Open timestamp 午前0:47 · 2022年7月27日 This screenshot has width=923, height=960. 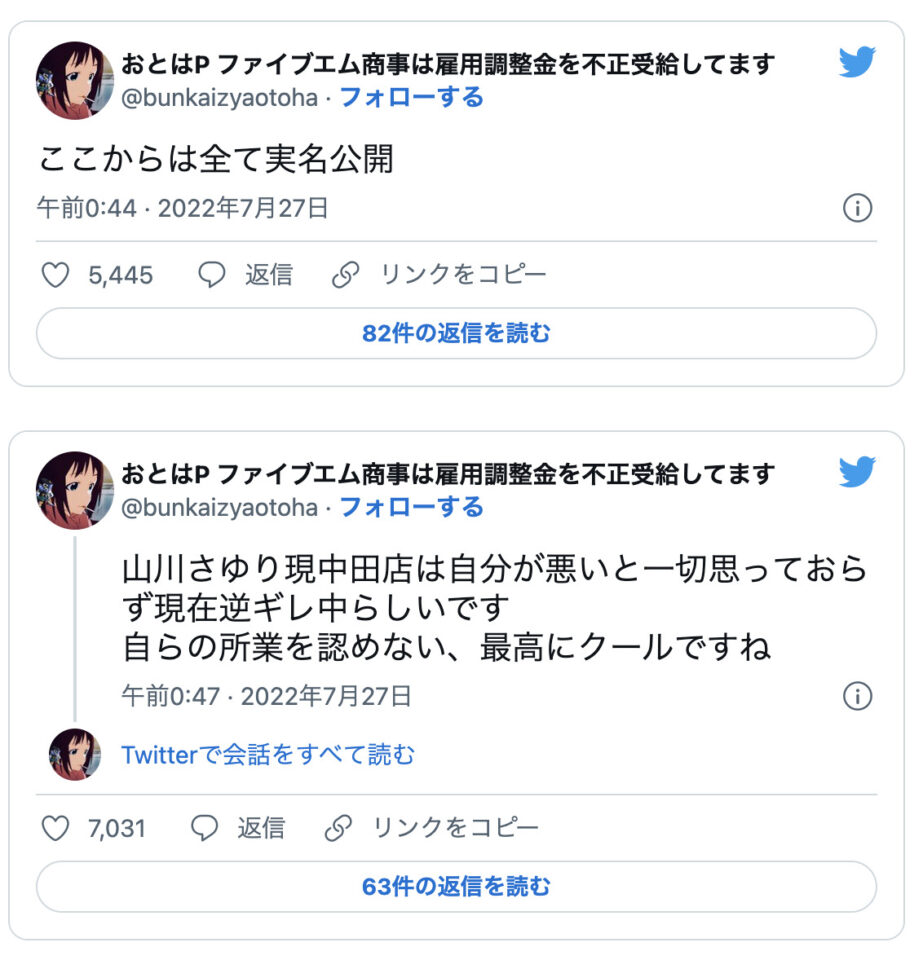click(x=266, y=696)
